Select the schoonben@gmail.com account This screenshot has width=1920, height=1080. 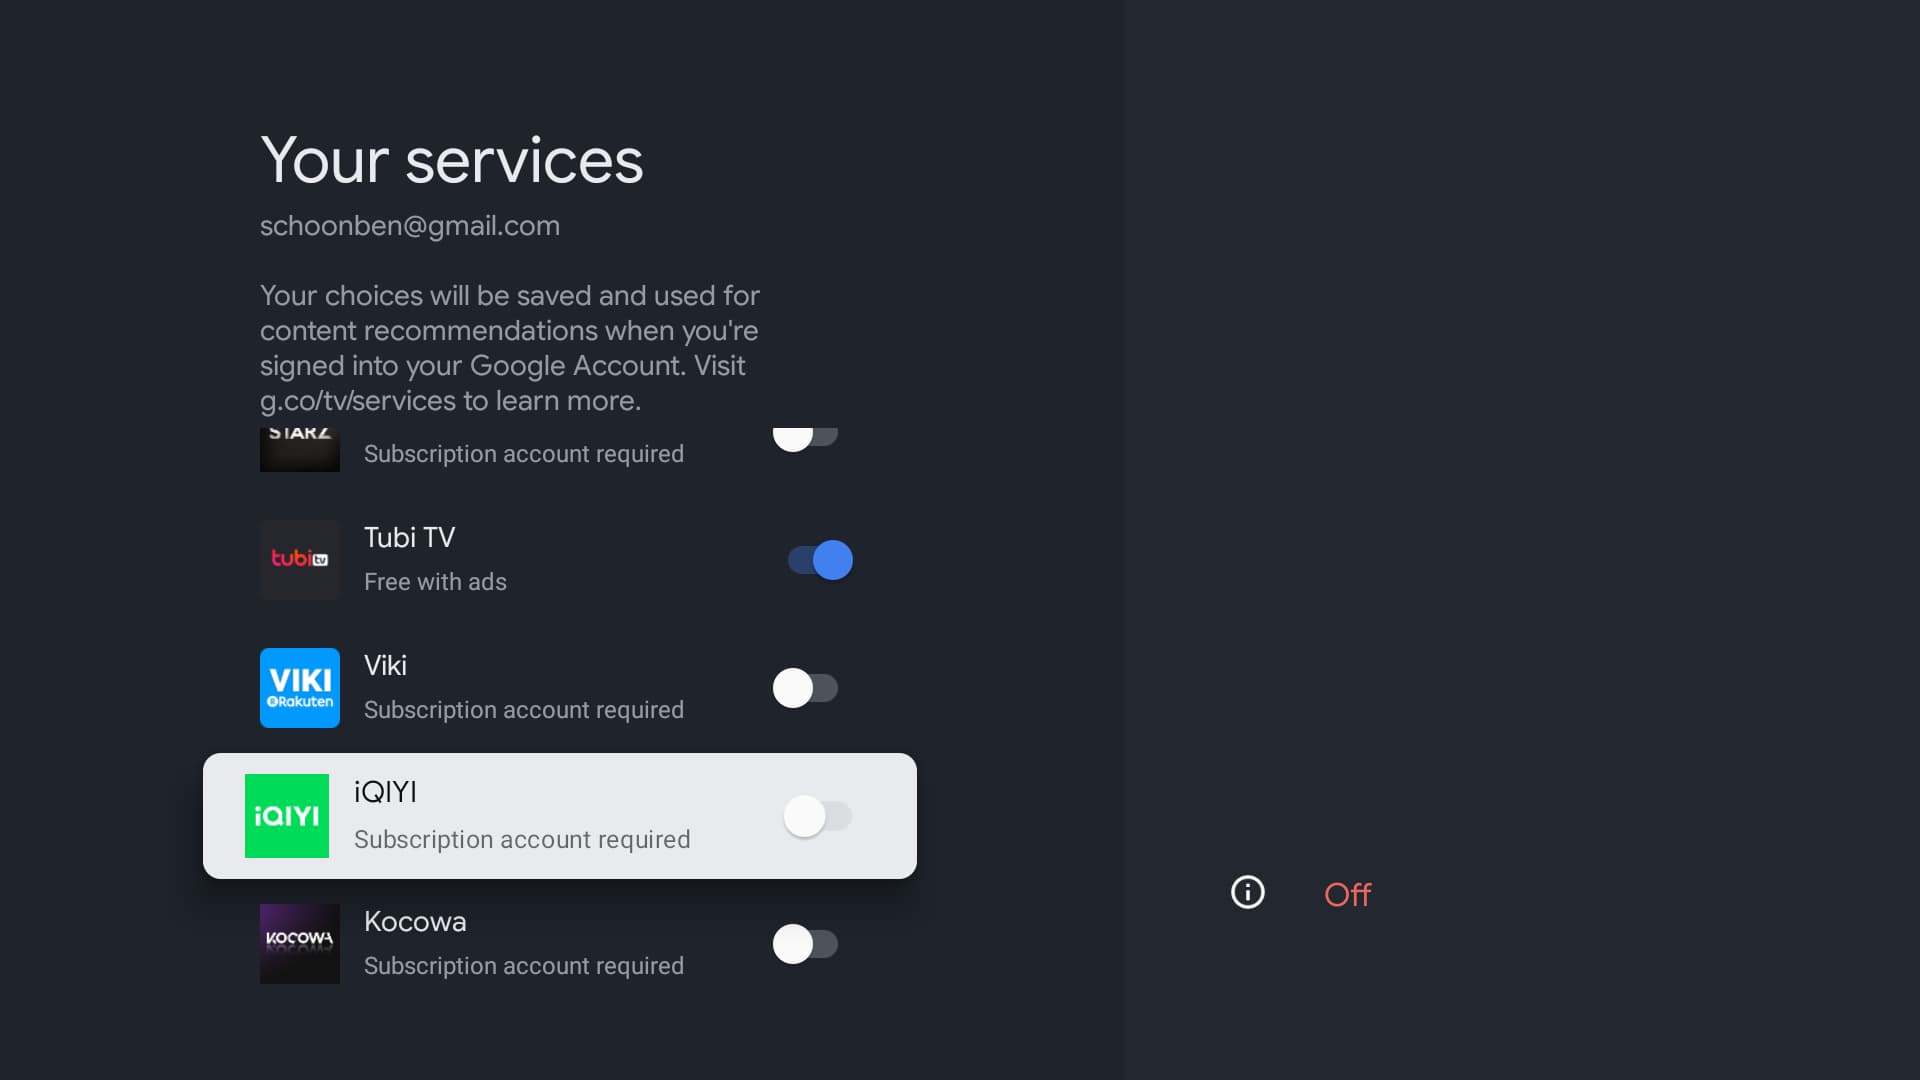coord(410,225)
